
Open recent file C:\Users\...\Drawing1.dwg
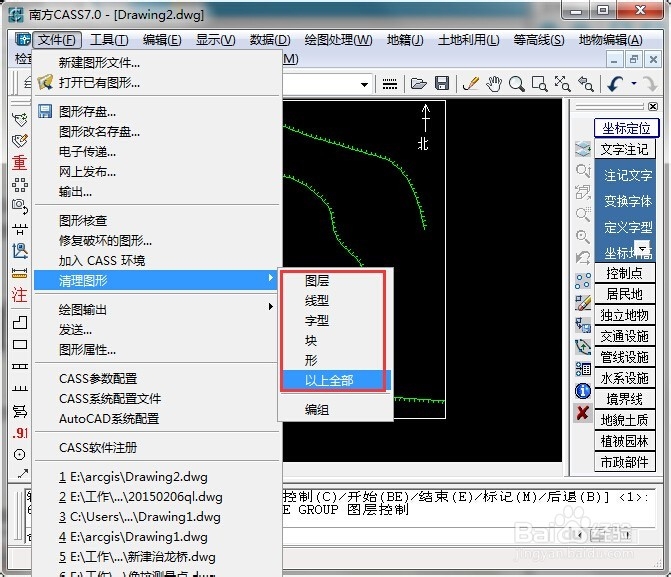coord(157,517)
